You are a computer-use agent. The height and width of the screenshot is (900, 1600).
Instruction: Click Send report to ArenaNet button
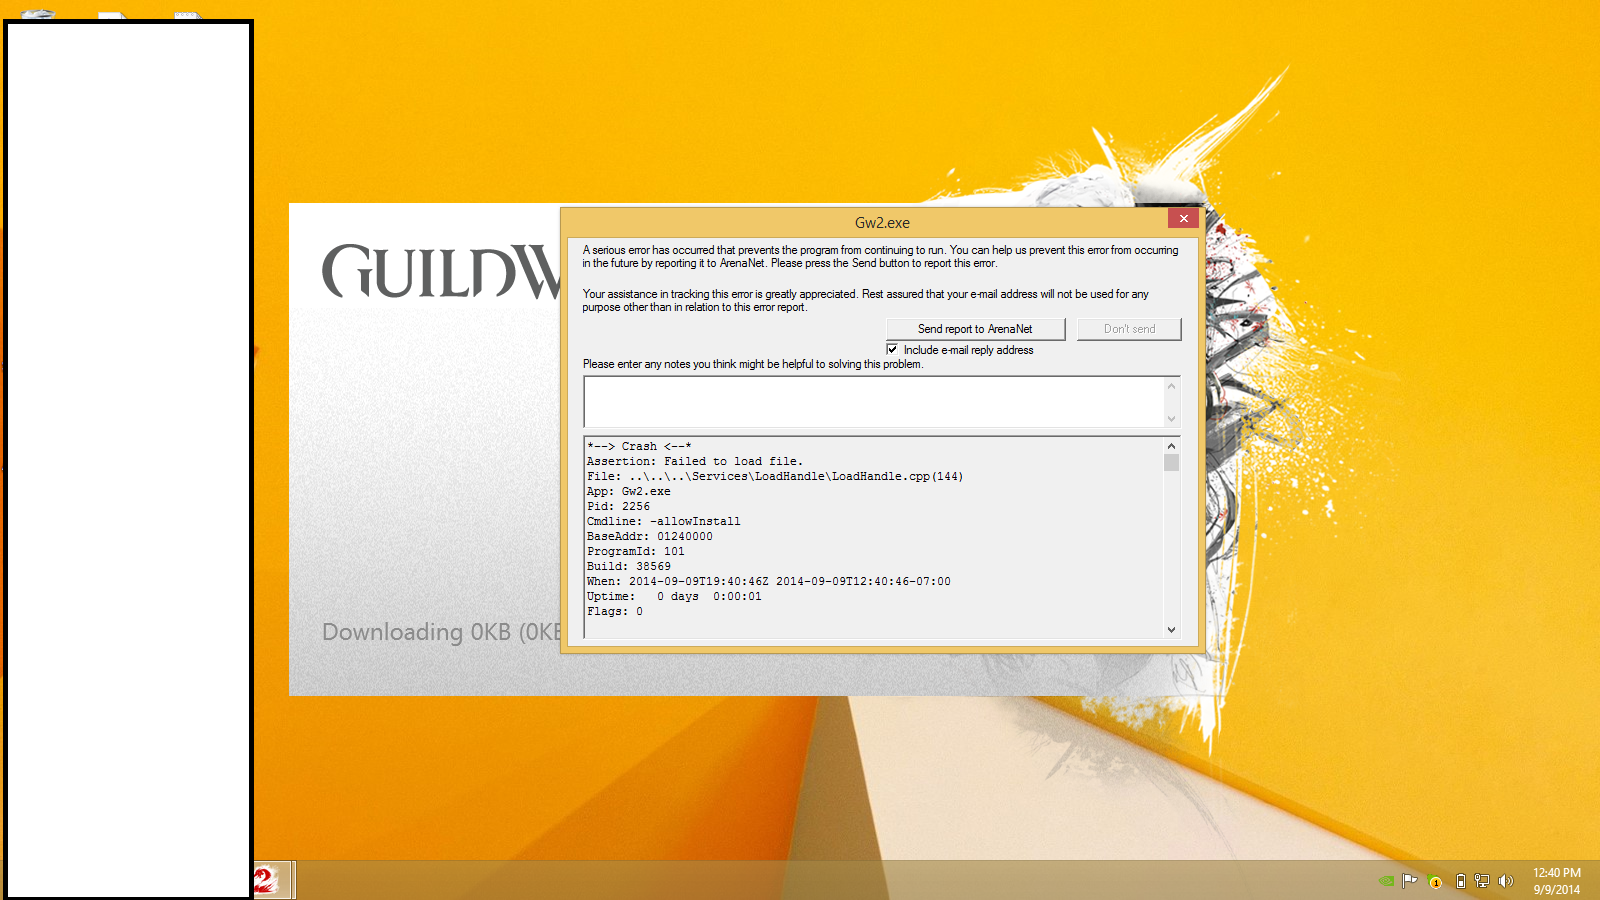coord(975,329)
